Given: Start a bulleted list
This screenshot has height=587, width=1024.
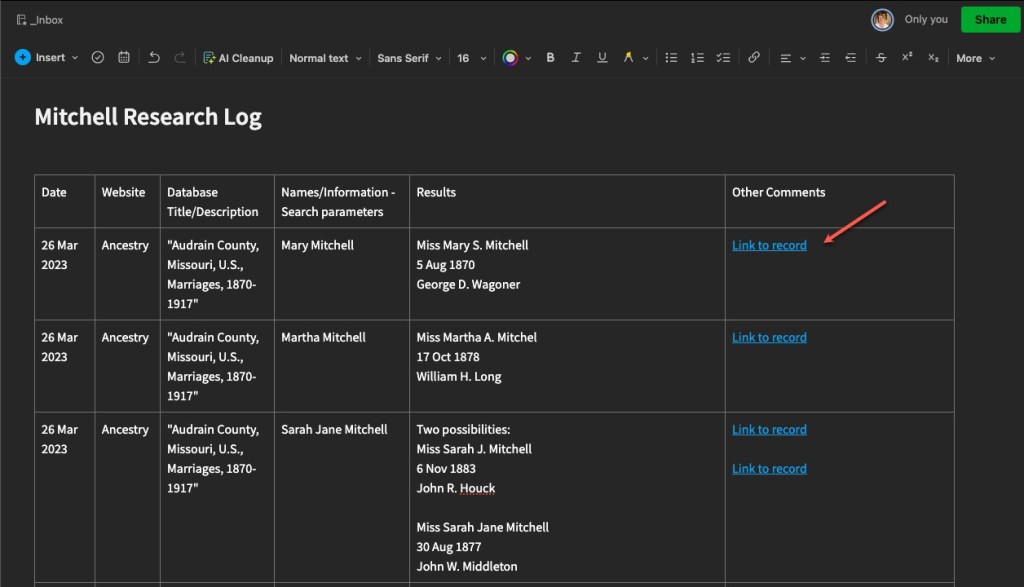Looking at the screenshot, I should tap(672, 58).
